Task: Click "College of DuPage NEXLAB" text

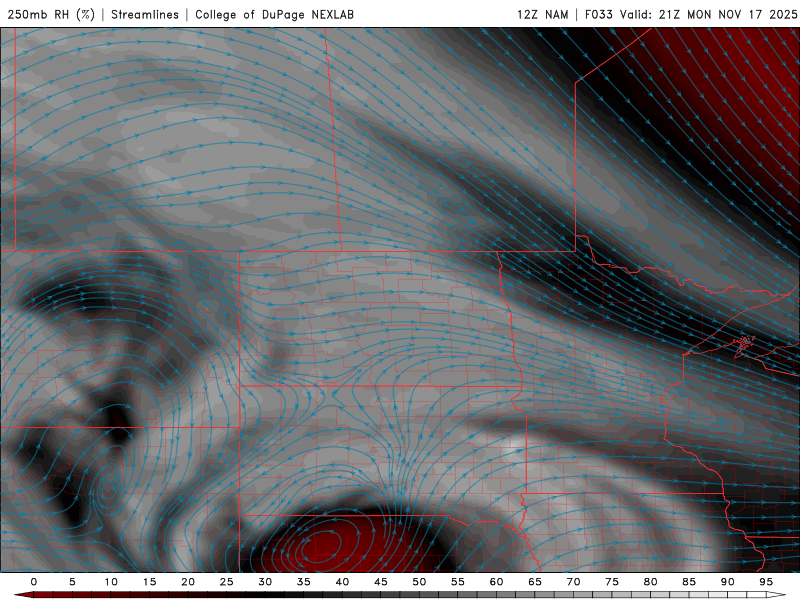Action: (x=274, y=14)
